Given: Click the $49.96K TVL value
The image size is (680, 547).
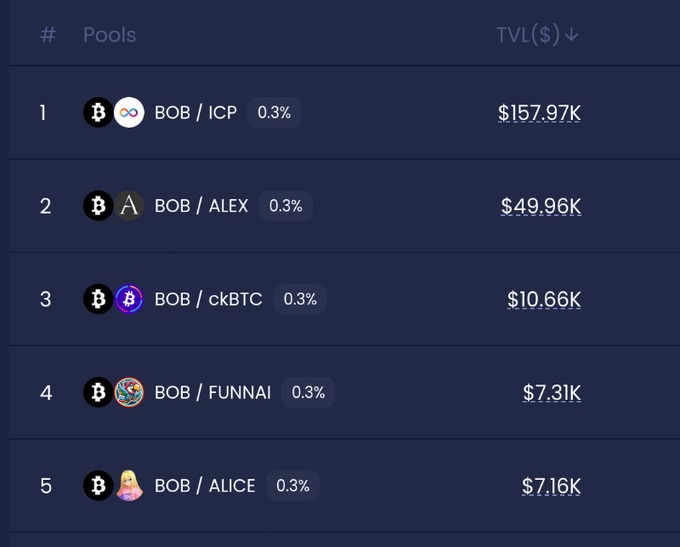Looking at the screenshot, I should pyautogui.click(x=541, y=206).
